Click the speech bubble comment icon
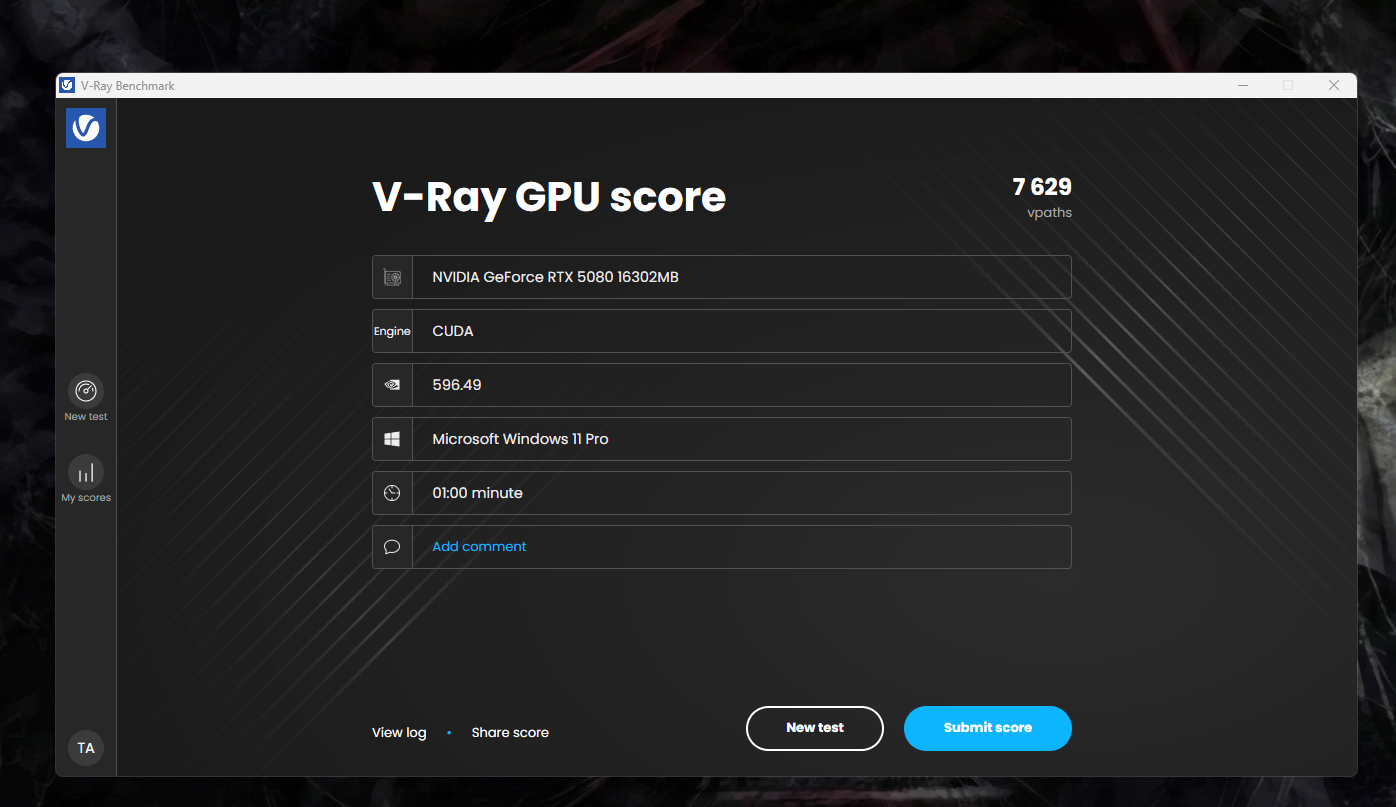 click(x=392, y=547)
